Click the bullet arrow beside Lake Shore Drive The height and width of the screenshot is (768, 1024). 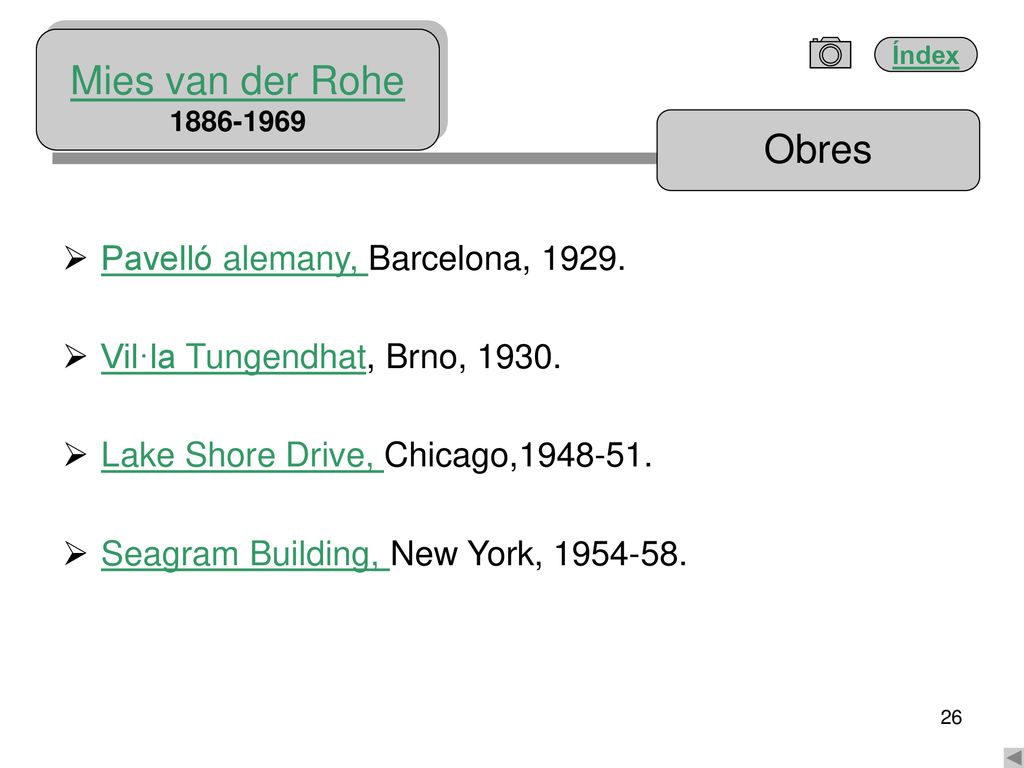(76, 455)
